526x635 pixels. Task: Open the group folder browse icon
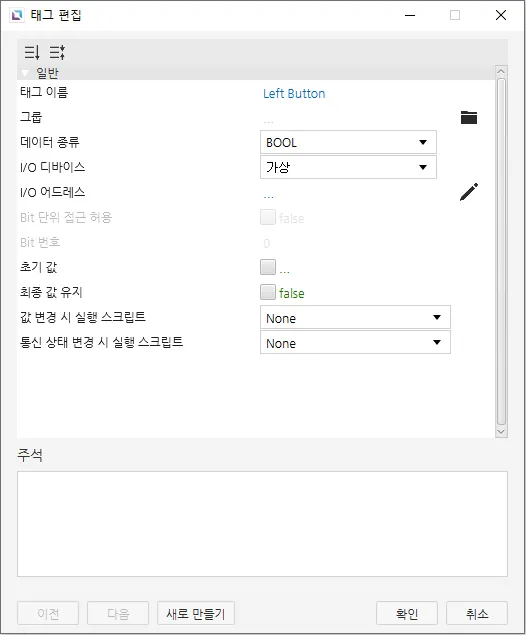click(x=469, y=117)
